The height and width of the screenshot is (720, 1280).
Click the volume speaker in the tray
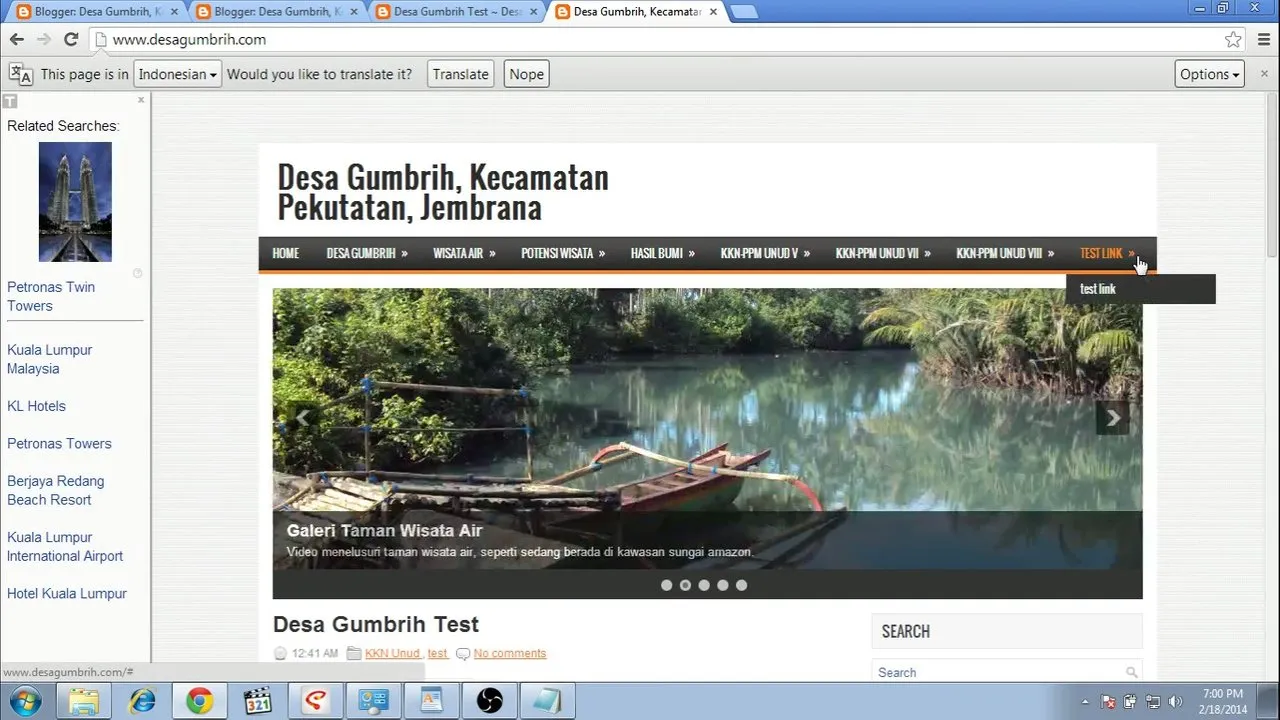pyautogui.click(x=1175, y=701)
